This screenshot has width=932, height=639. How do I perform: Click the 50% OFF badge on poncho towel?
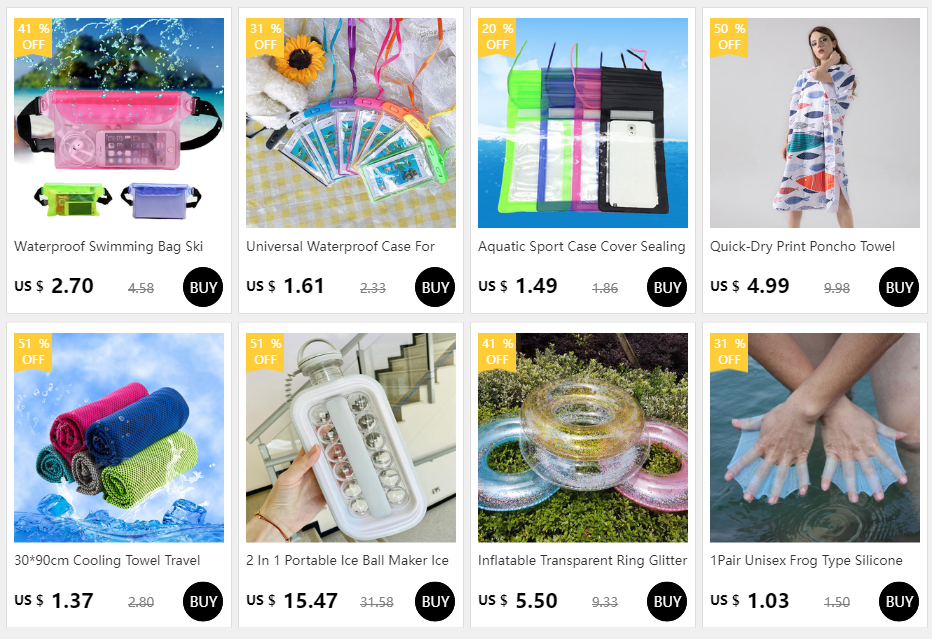click(729, 37)
